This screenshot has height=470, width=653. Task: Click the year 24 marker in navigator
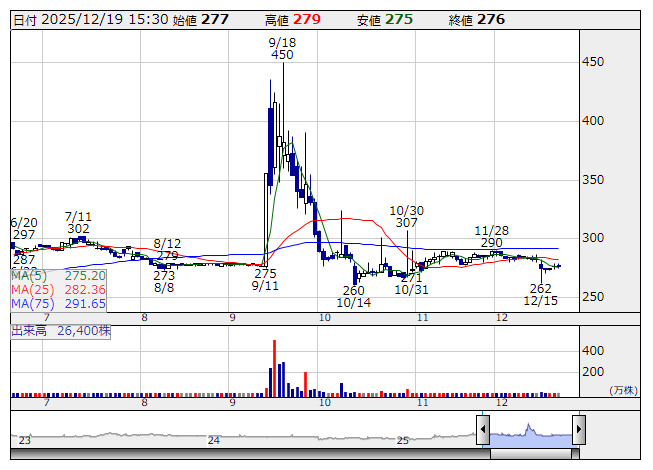point(213,440)
